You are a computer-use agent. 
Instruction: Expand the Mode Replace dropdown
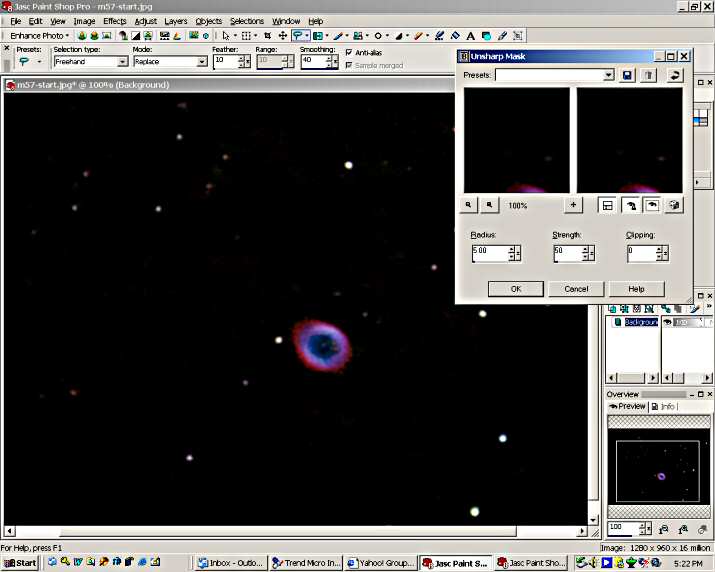pos(202,62)
